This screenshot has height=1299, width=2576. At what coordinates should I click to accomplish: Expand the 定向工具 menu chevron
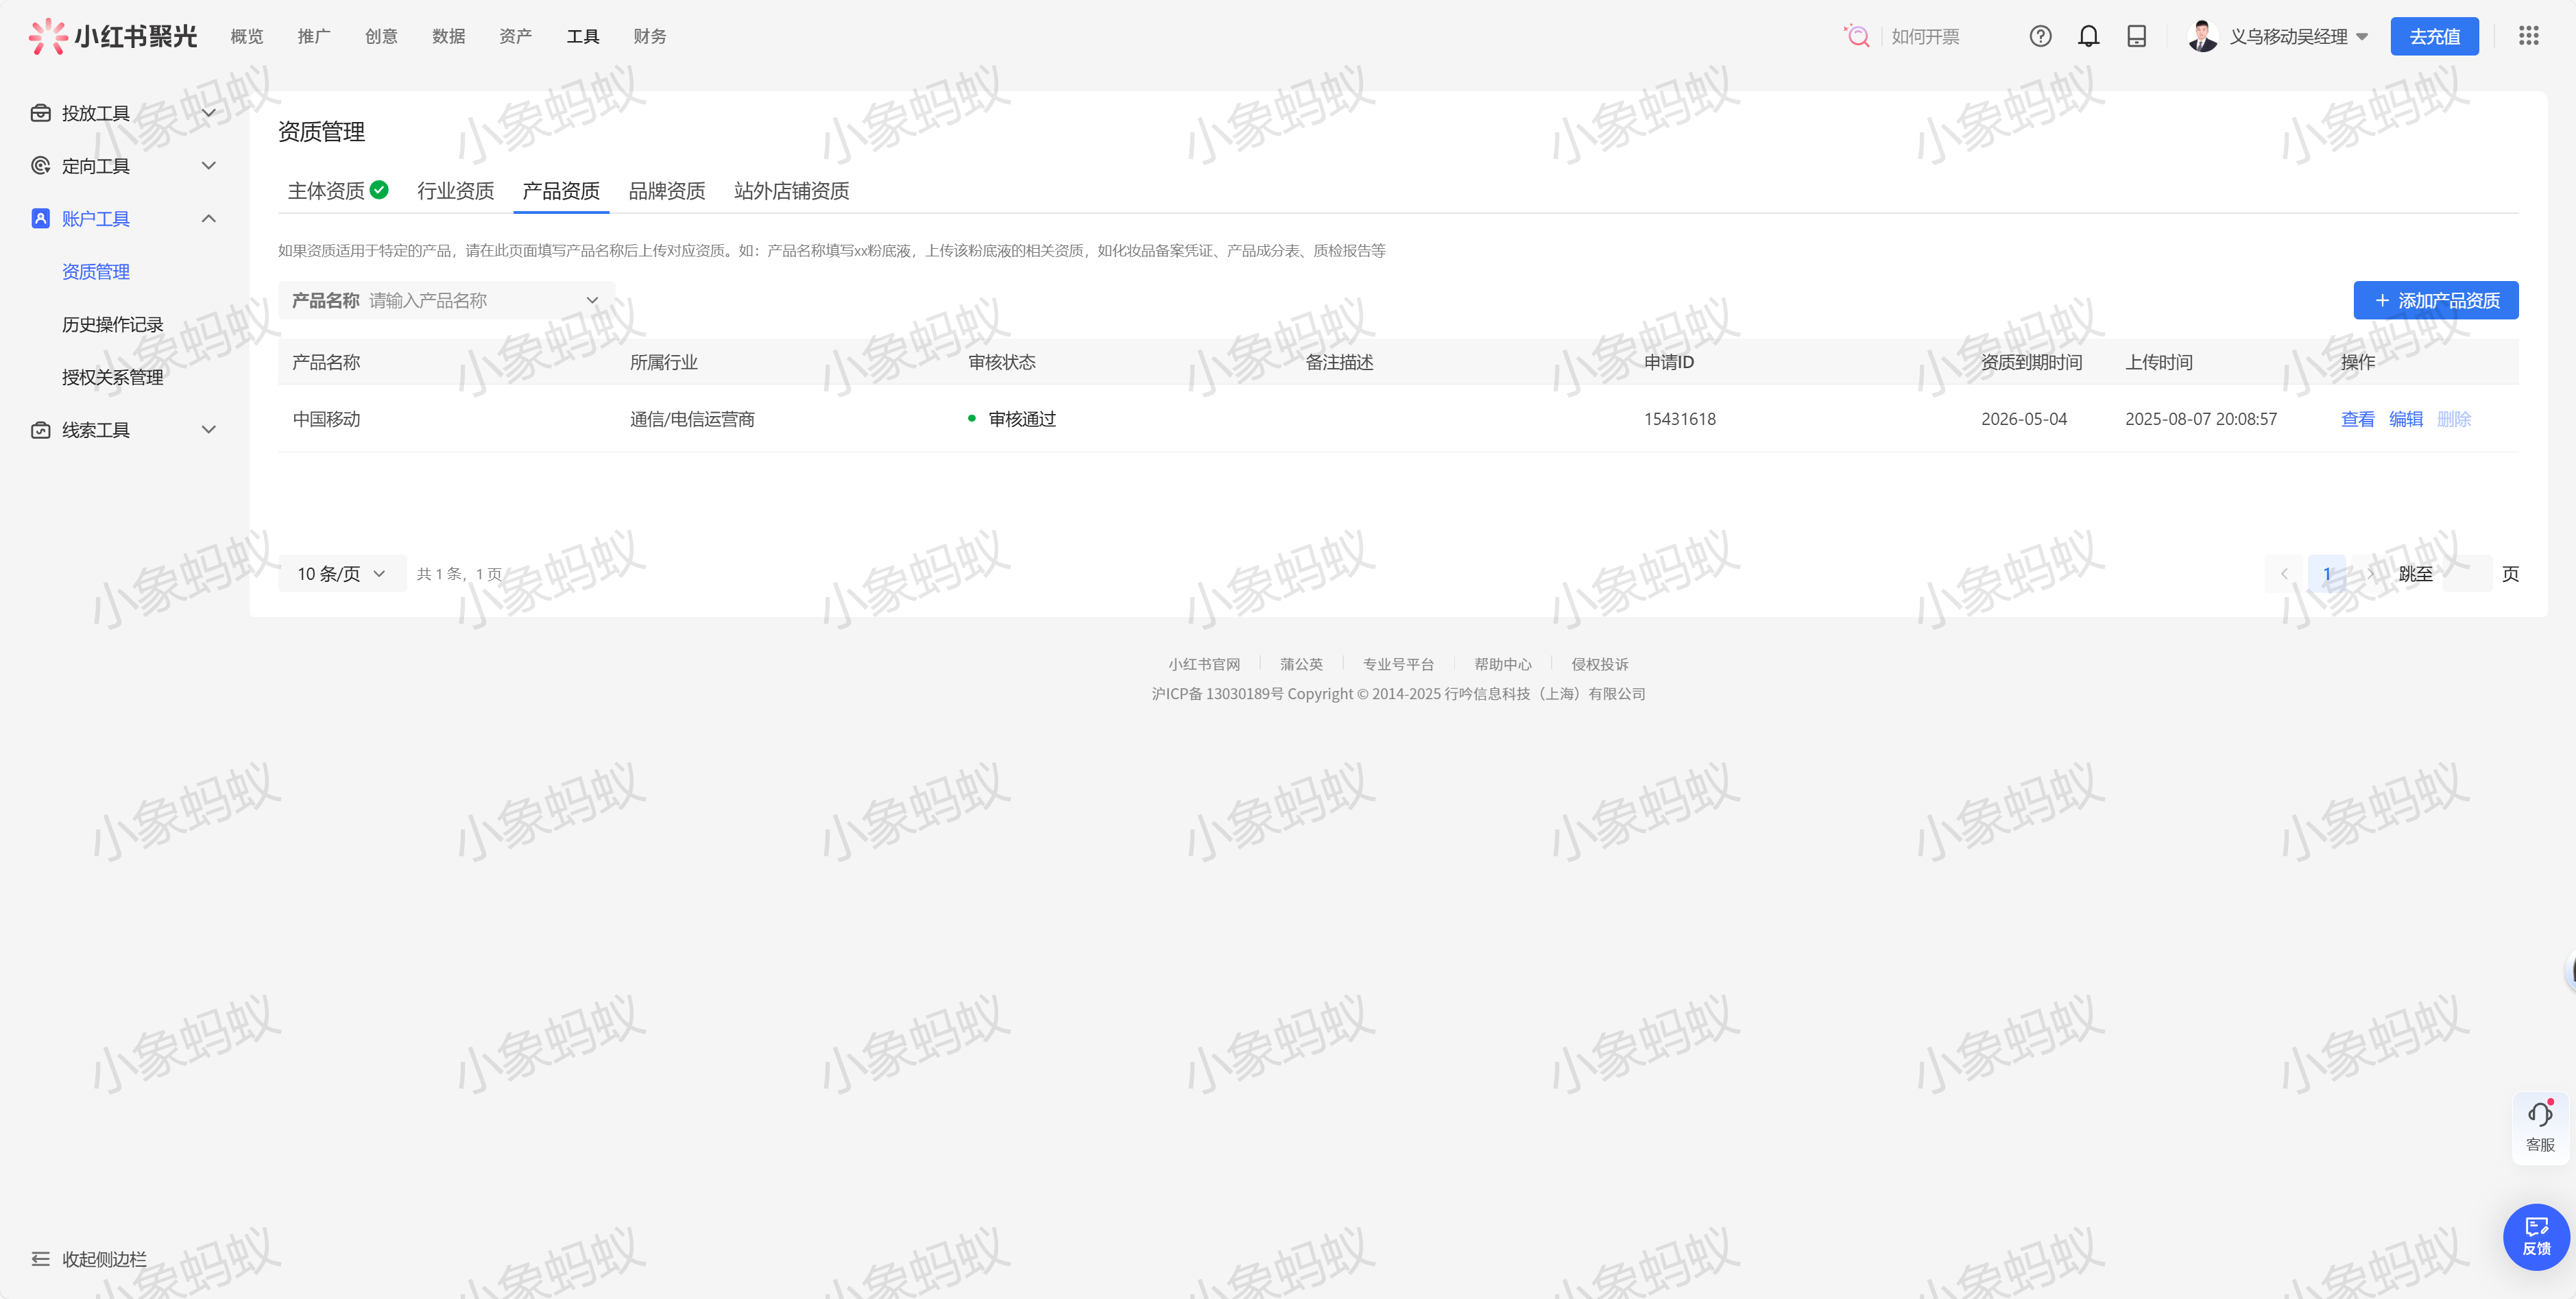[x=209, y=166]
